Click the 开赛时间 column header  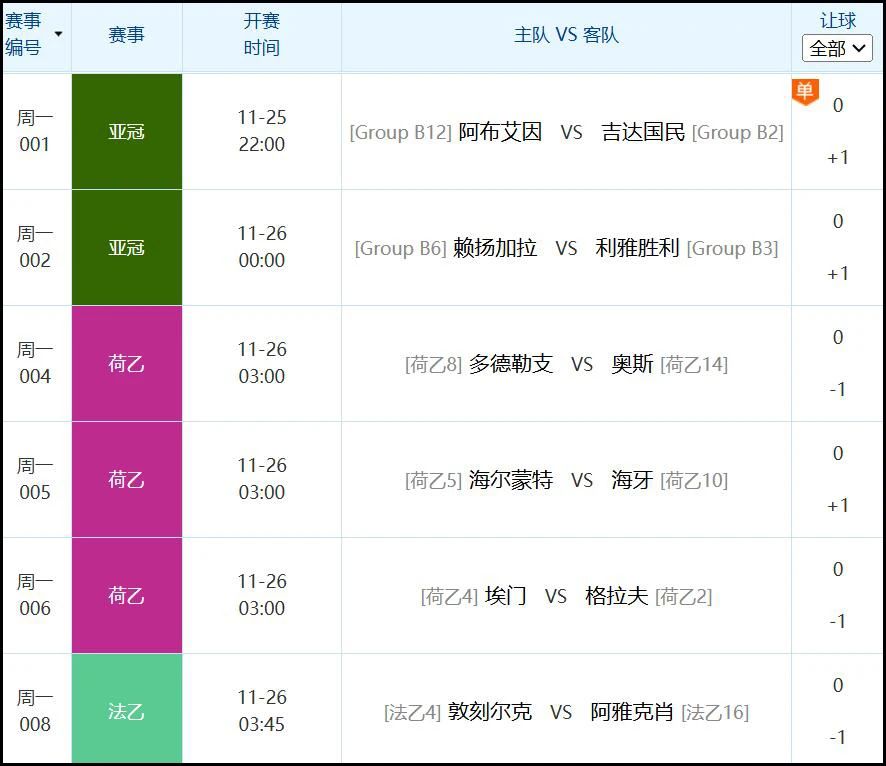click(262, 35)
